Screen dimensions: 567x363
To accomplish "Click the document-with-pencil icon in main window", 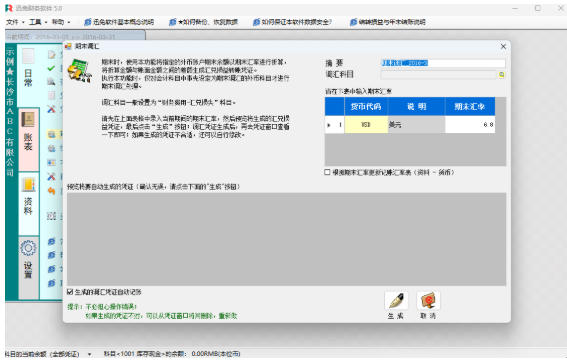I will (52, 55).
